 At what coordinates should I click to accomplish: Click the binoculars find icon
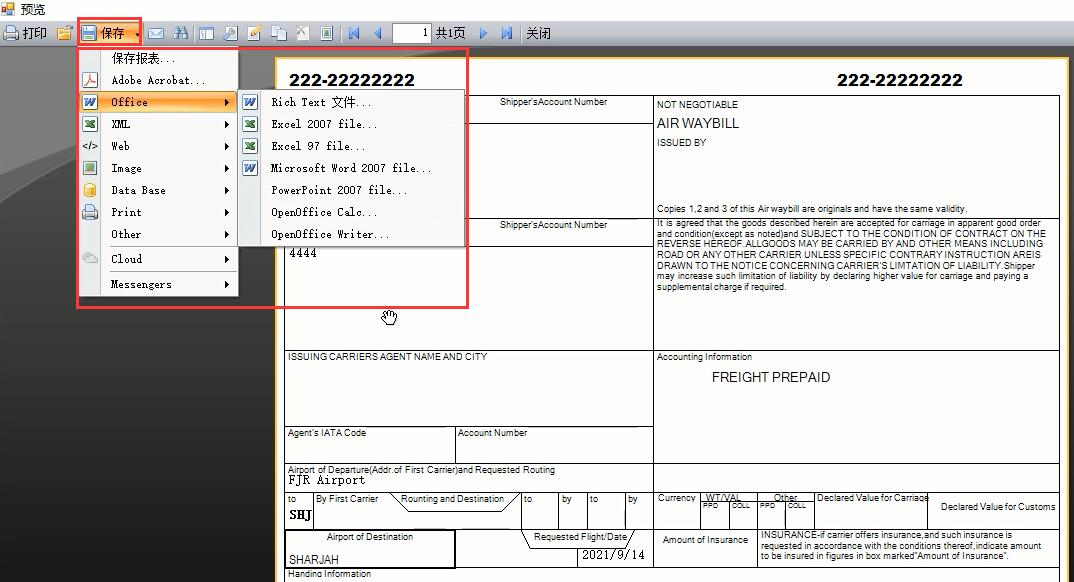point(181,33)
